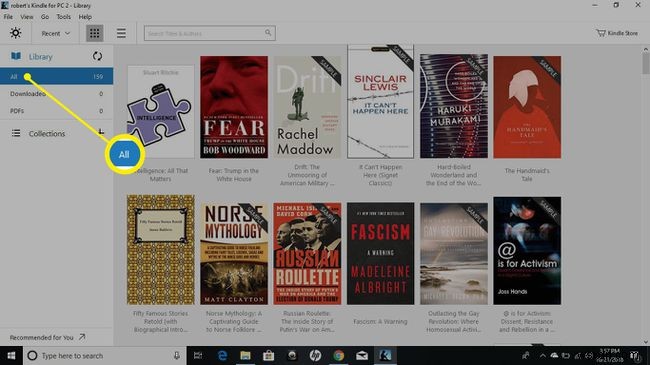The width and height of the screenshot is (650, 365).
Task: Open Fear by Bob Woodward cover
Action: point(234,107)
